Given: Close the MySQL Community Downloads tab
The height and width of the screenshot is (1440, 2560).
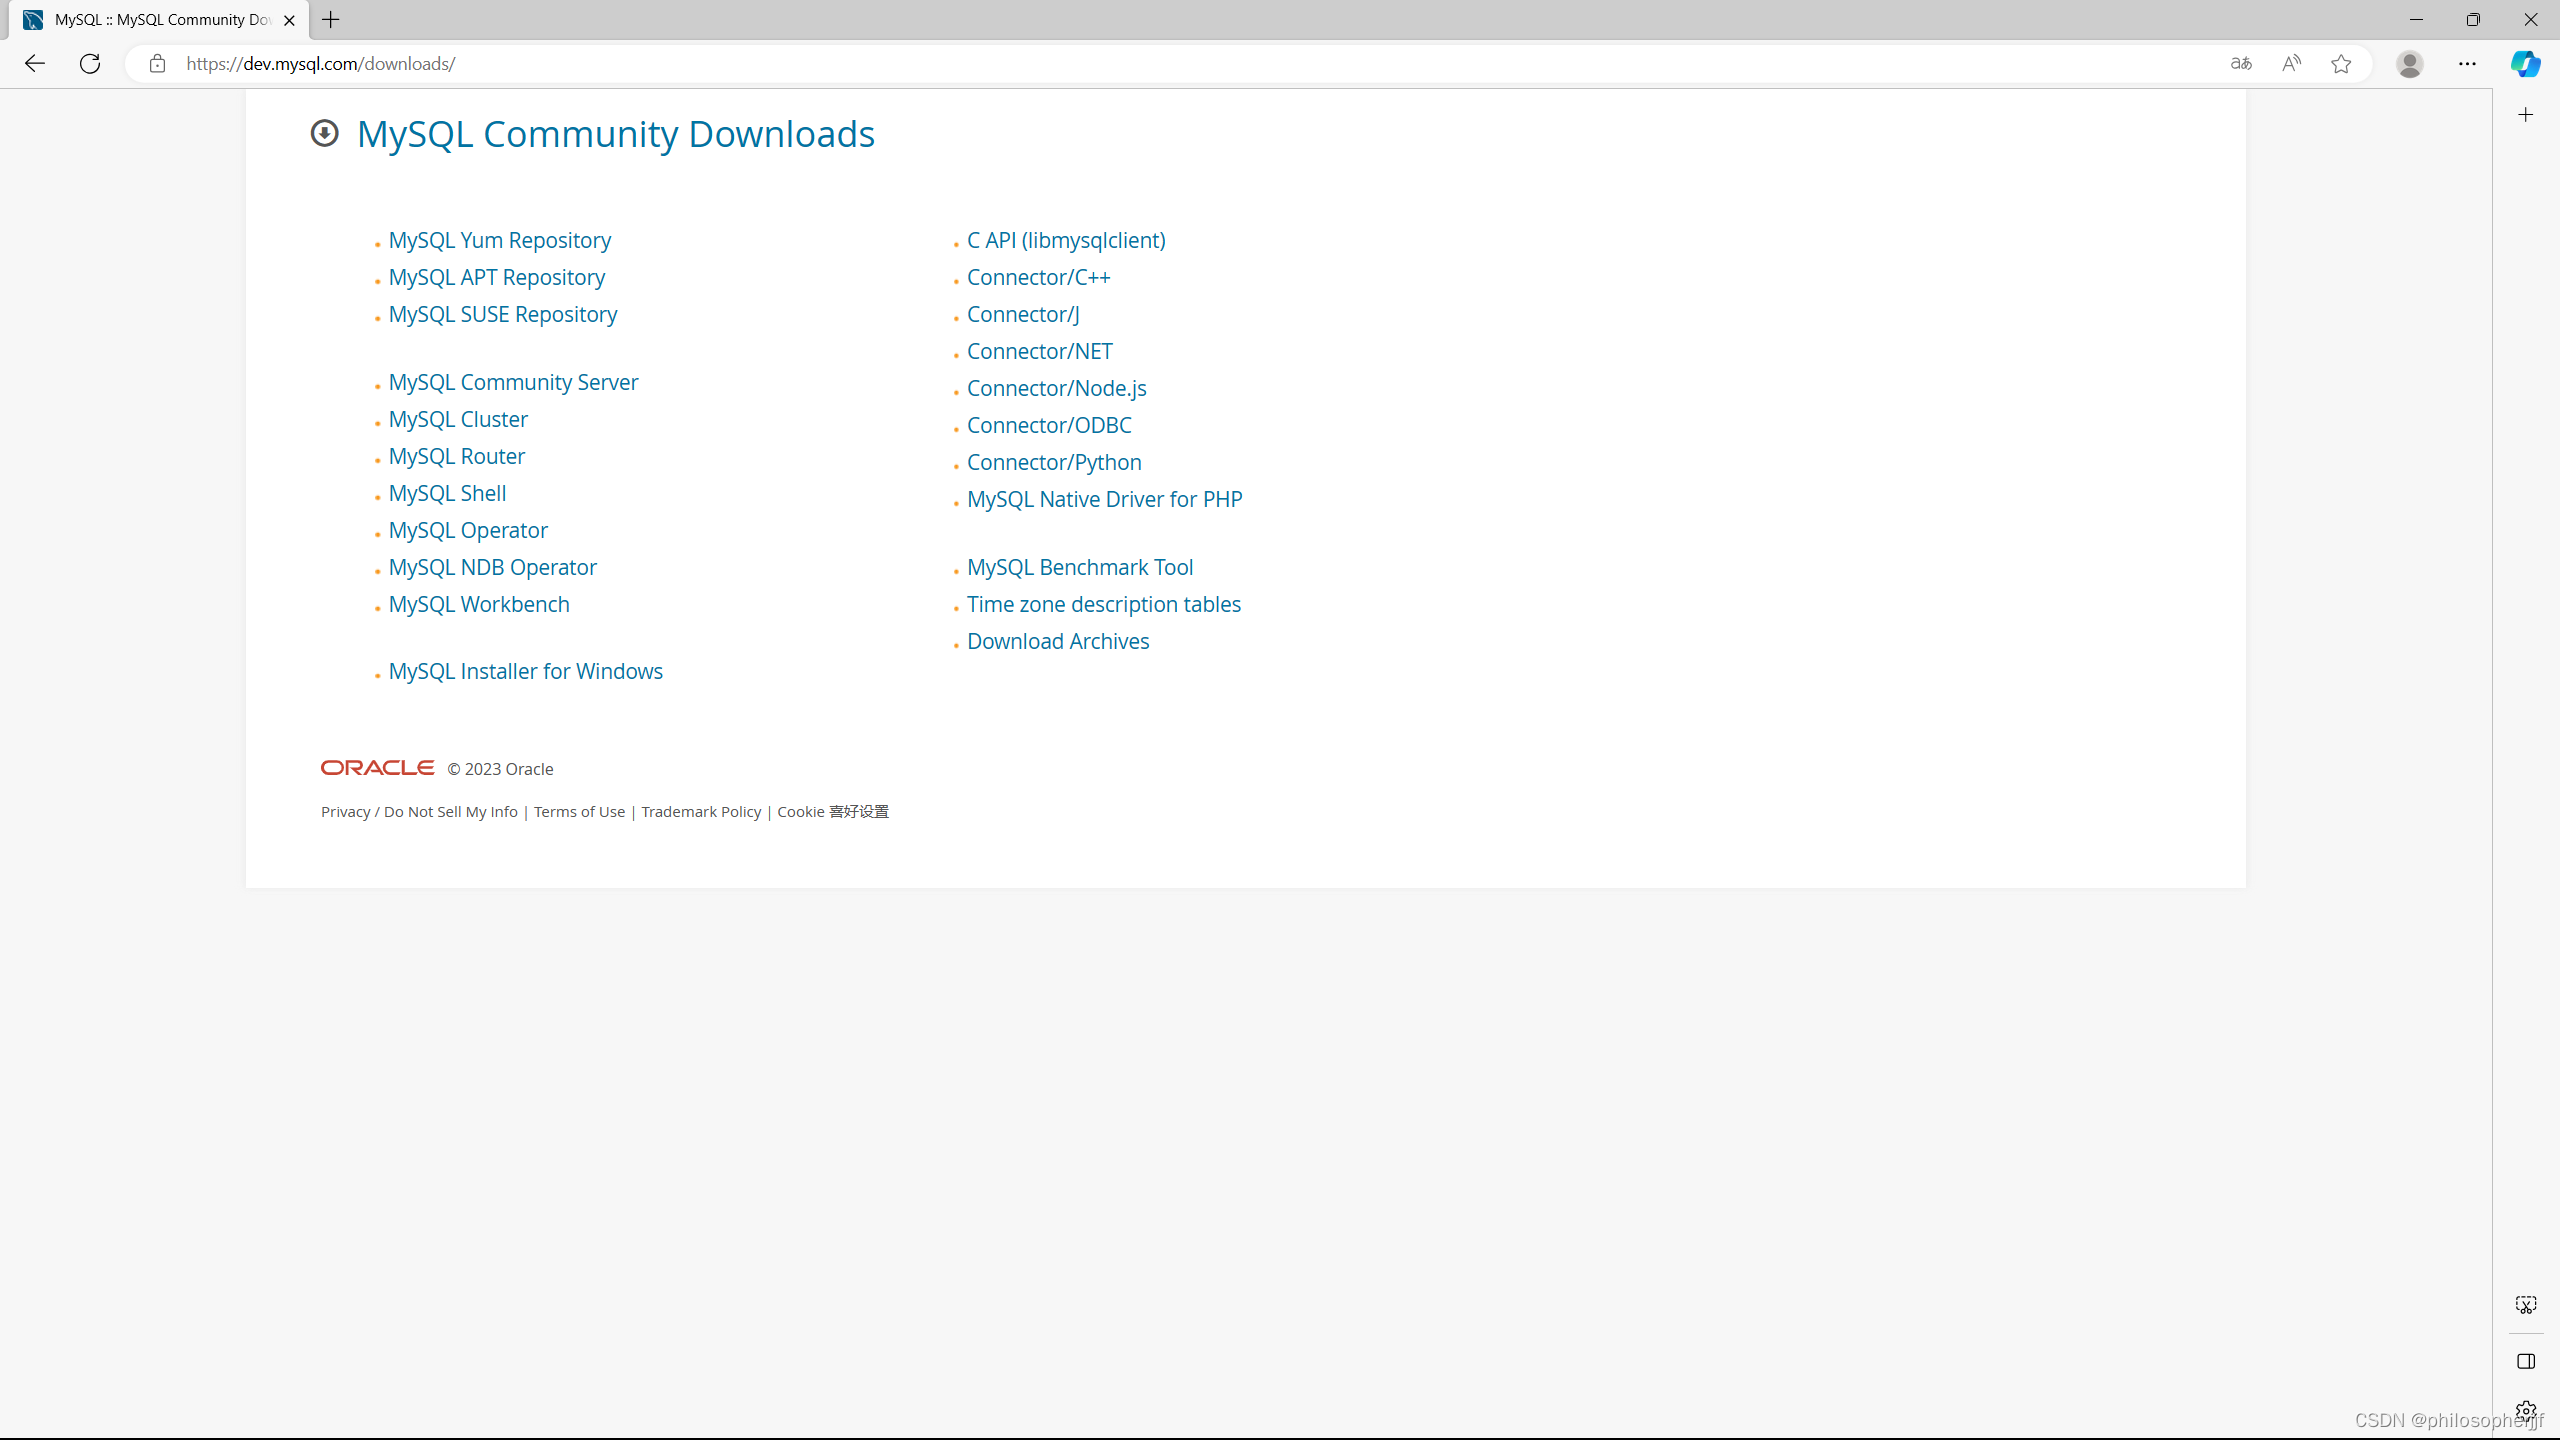Looking at the screenshot, I should (289, 20).
